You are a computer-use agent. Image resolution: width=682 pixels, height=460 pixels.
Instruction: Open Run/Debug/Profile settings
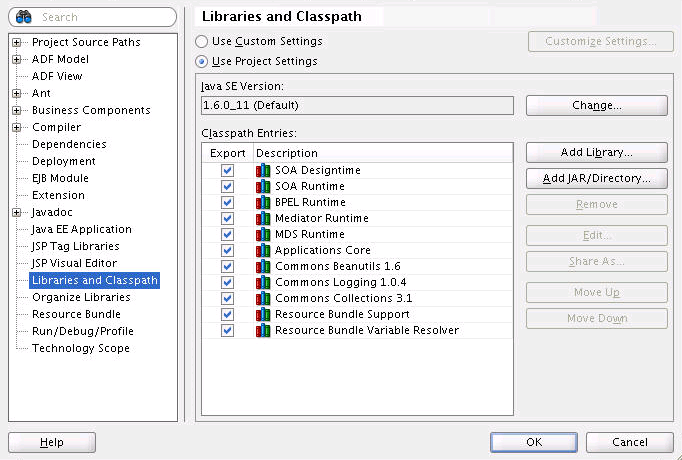tap(83, 331)
